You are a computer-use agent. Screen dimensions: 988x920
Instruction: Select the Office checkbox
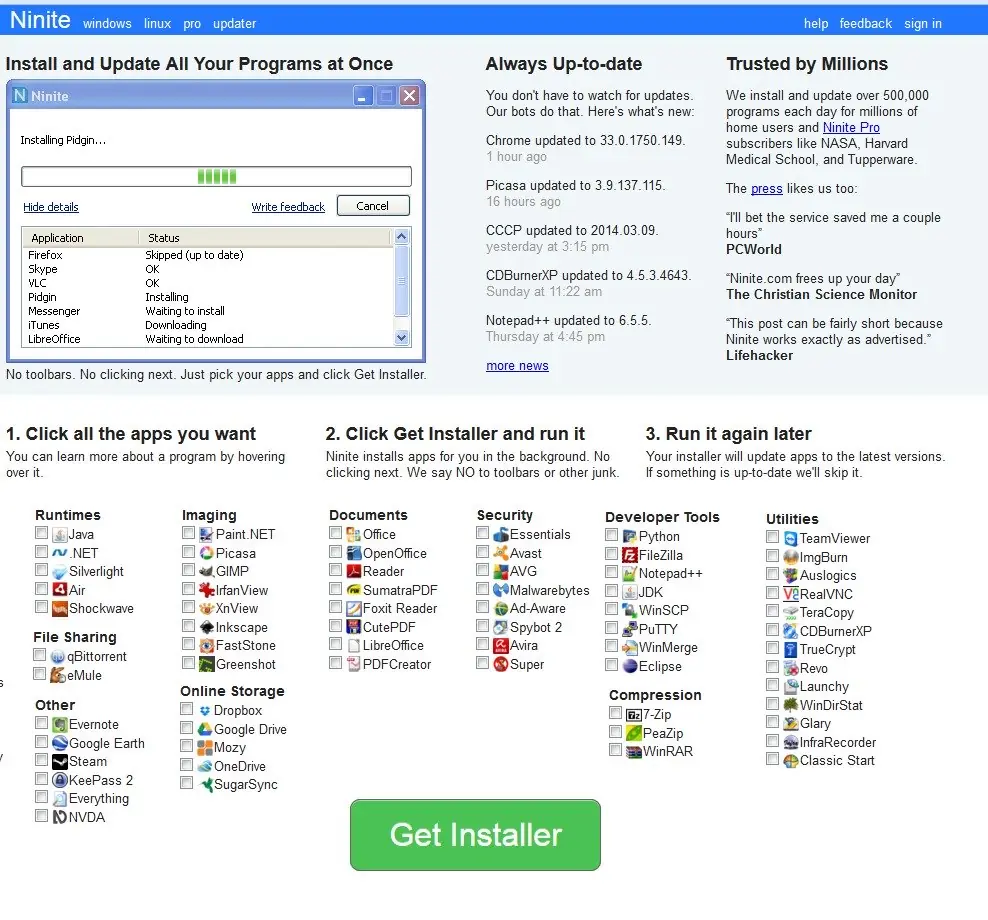pyautogui.click(x=335, y=533)
